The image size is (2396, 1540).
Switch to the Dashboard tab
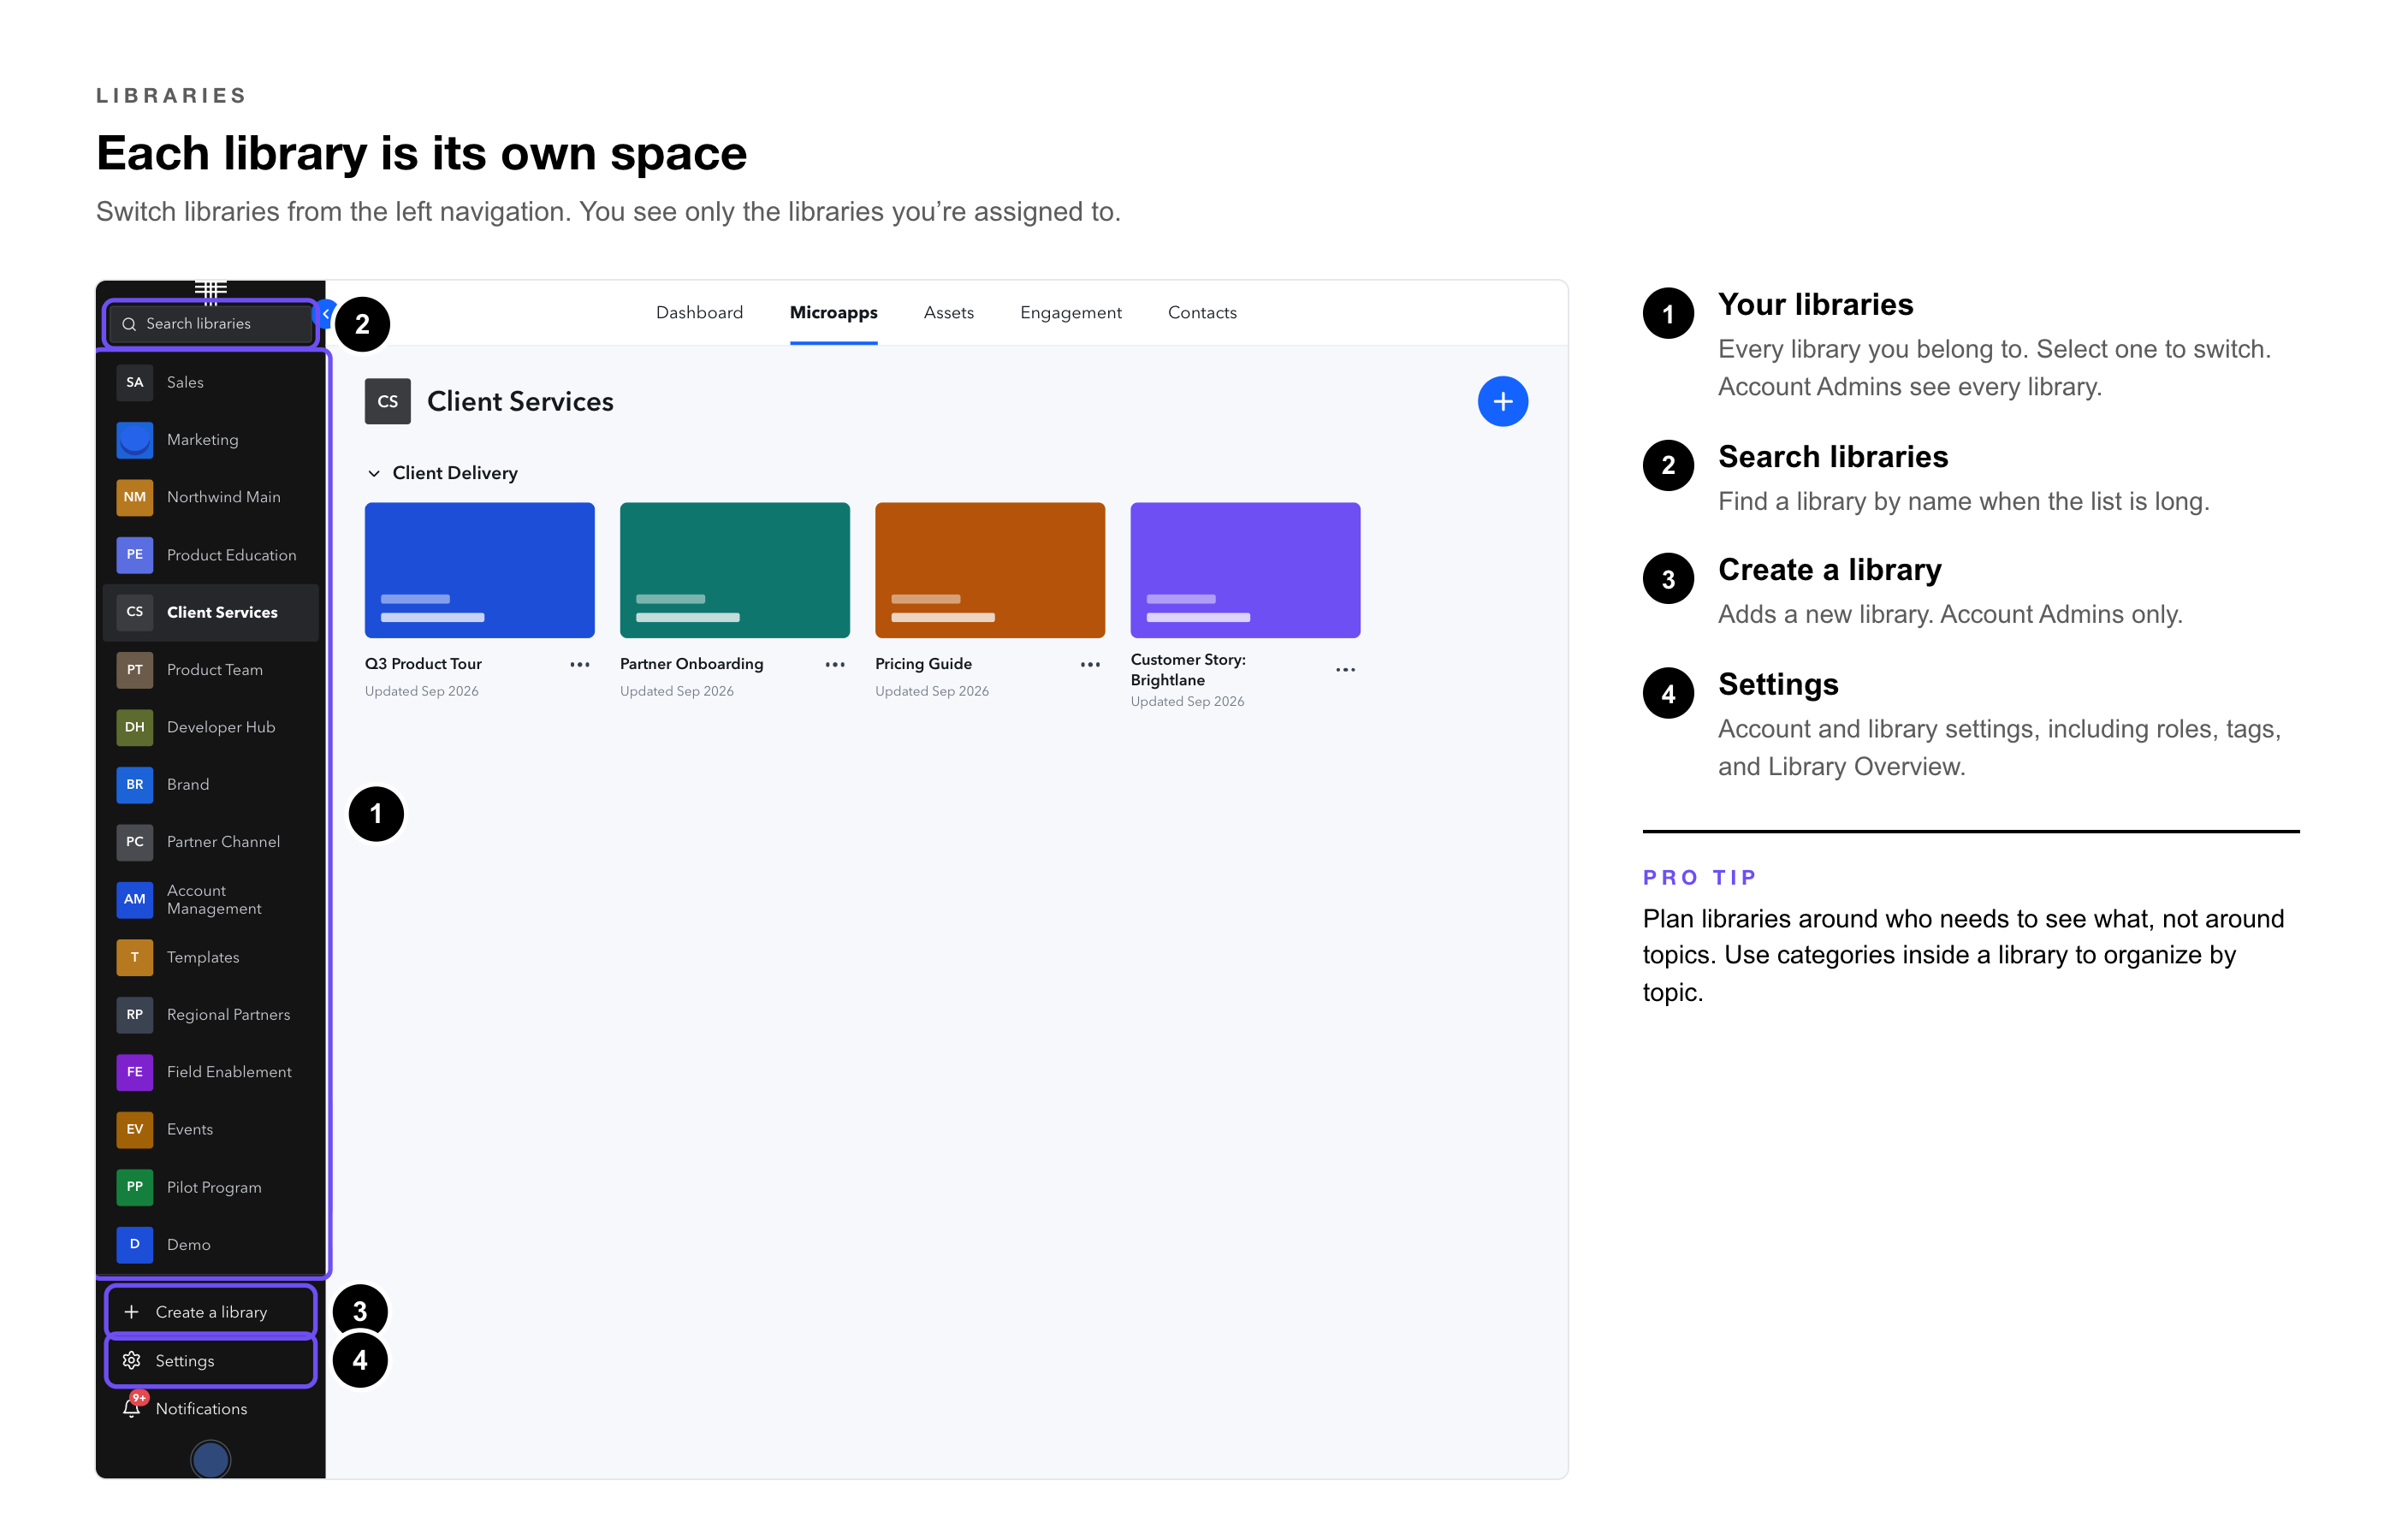[699, 313]
